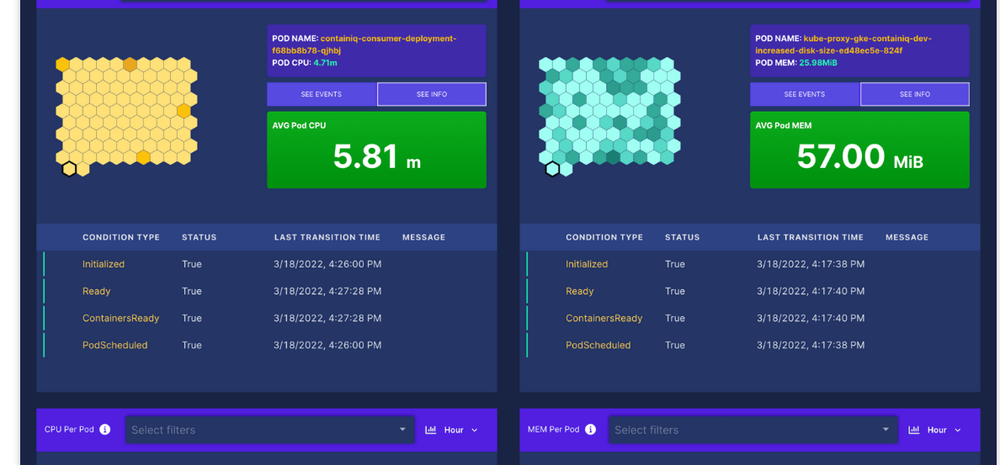Click PodScheduled row with 4:26:00 PM

pyautogui.click(x=267, y=345)
